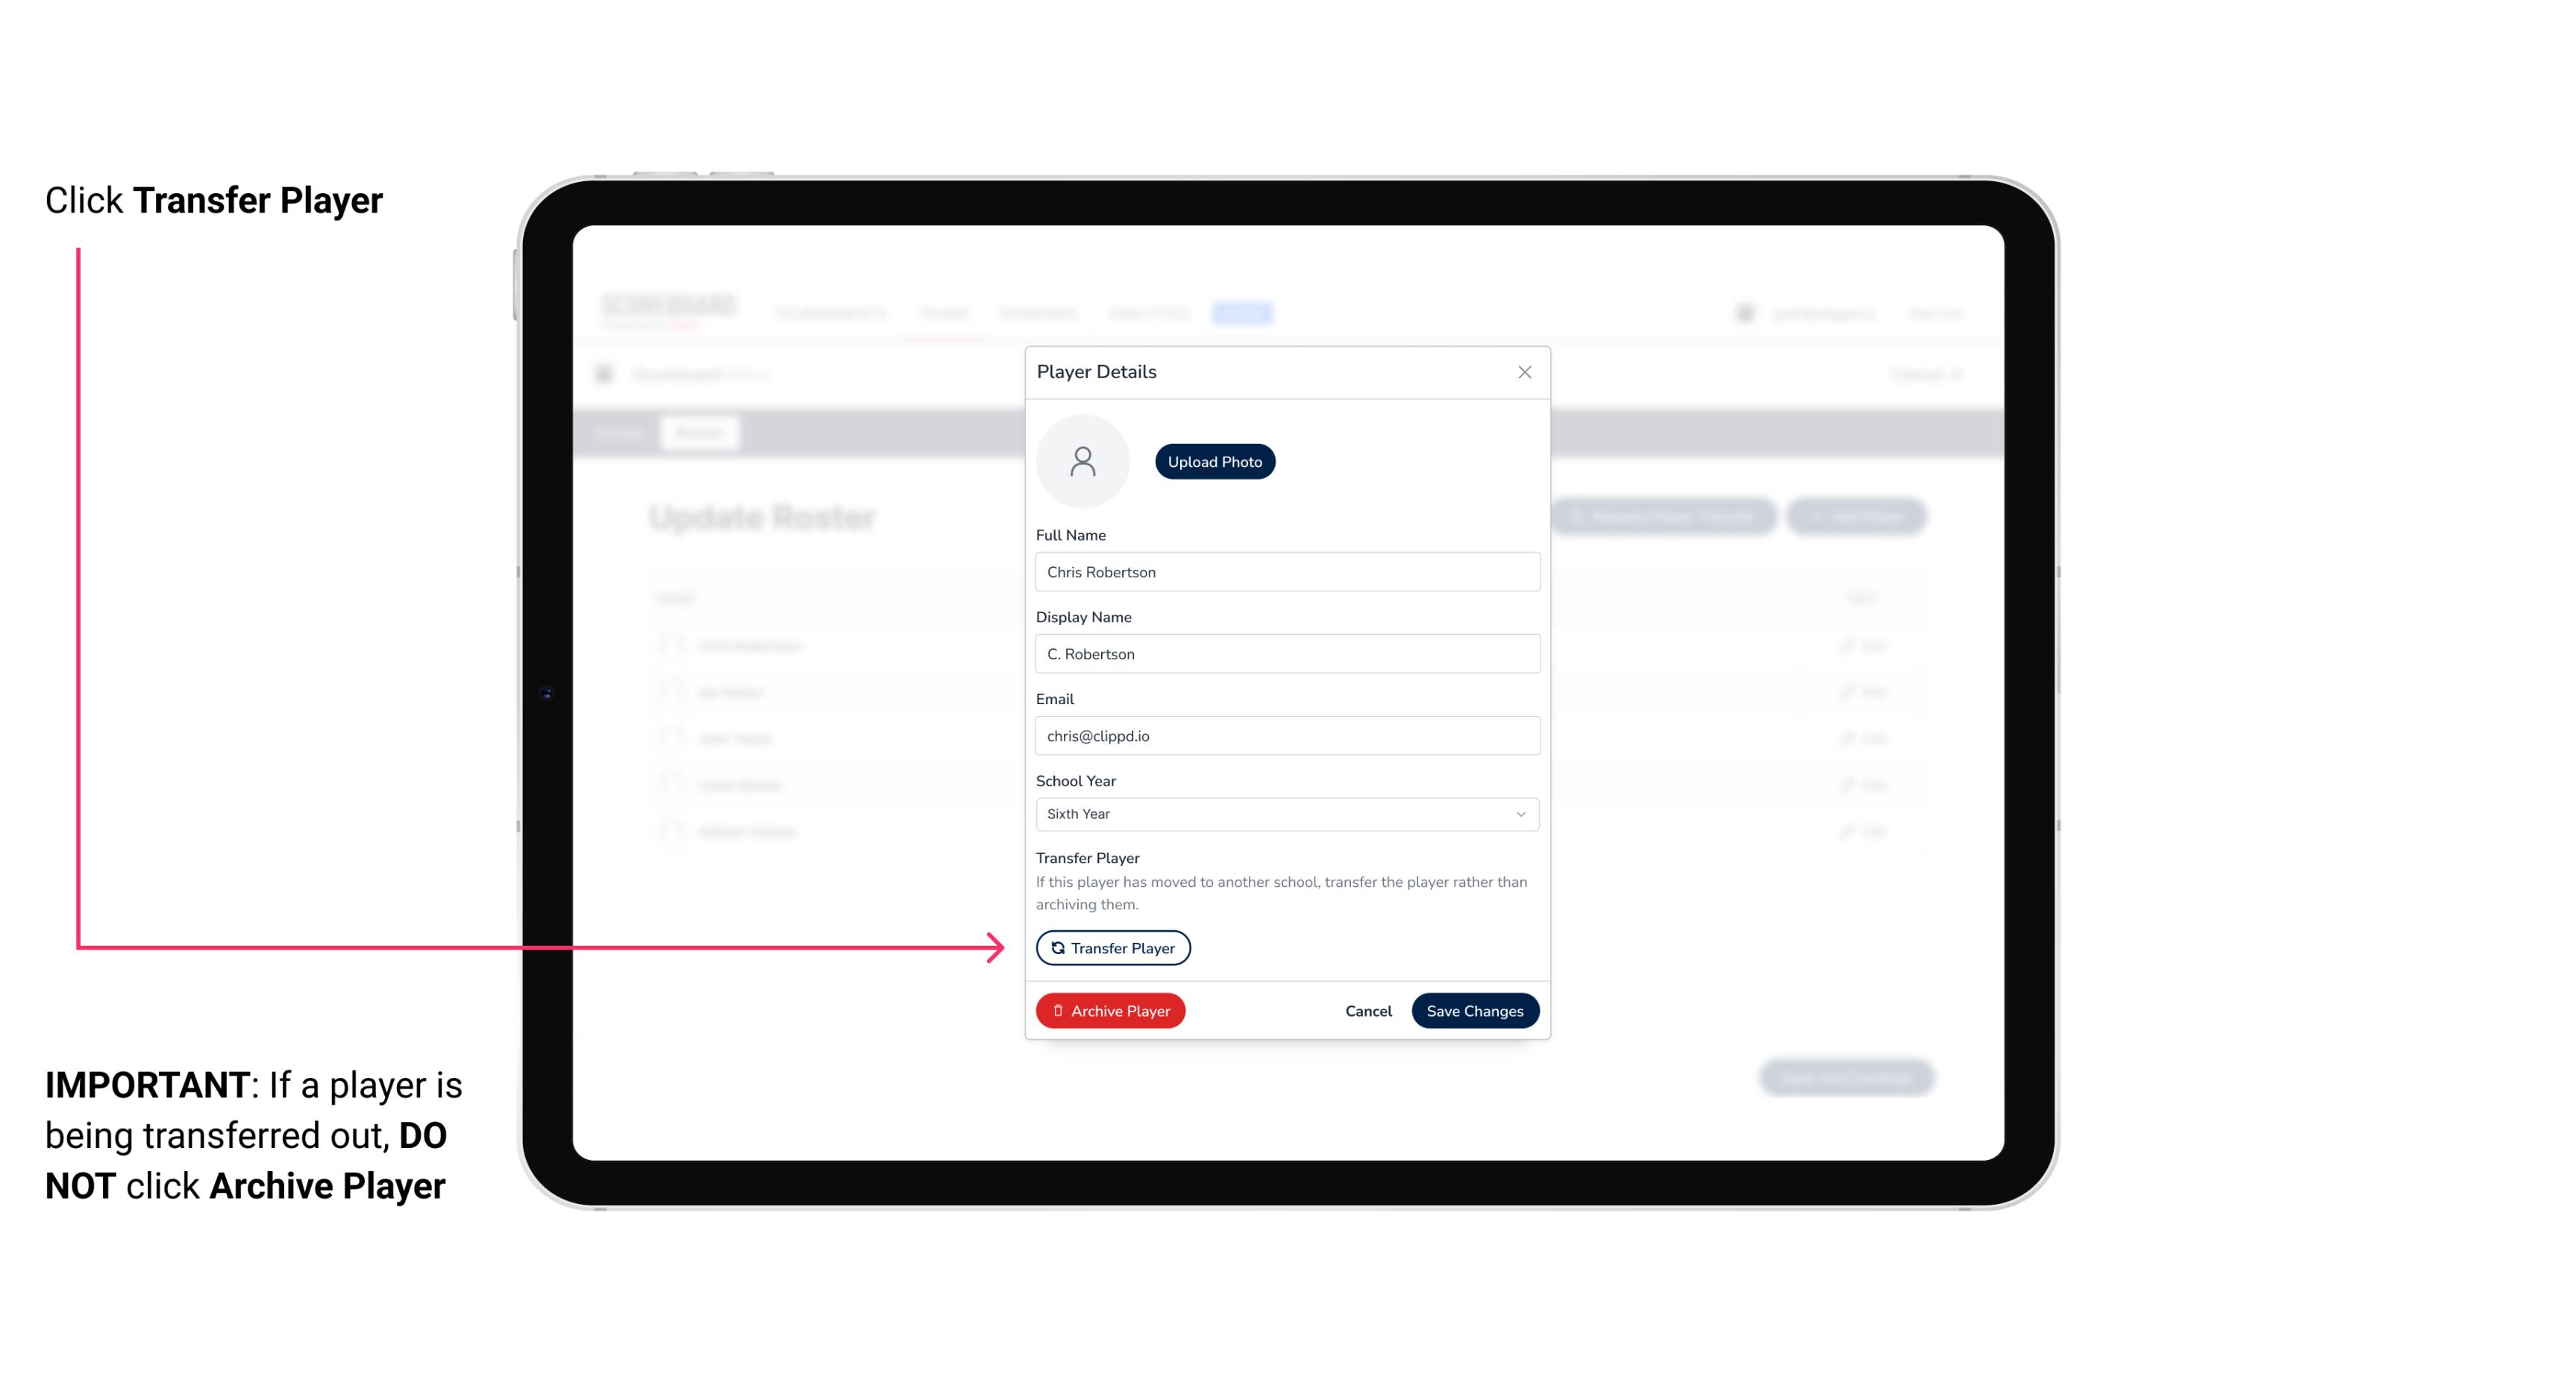Click Cancel button to dismiss dialog
Screen dimensions: 2576x1386
[1366, 1009]
